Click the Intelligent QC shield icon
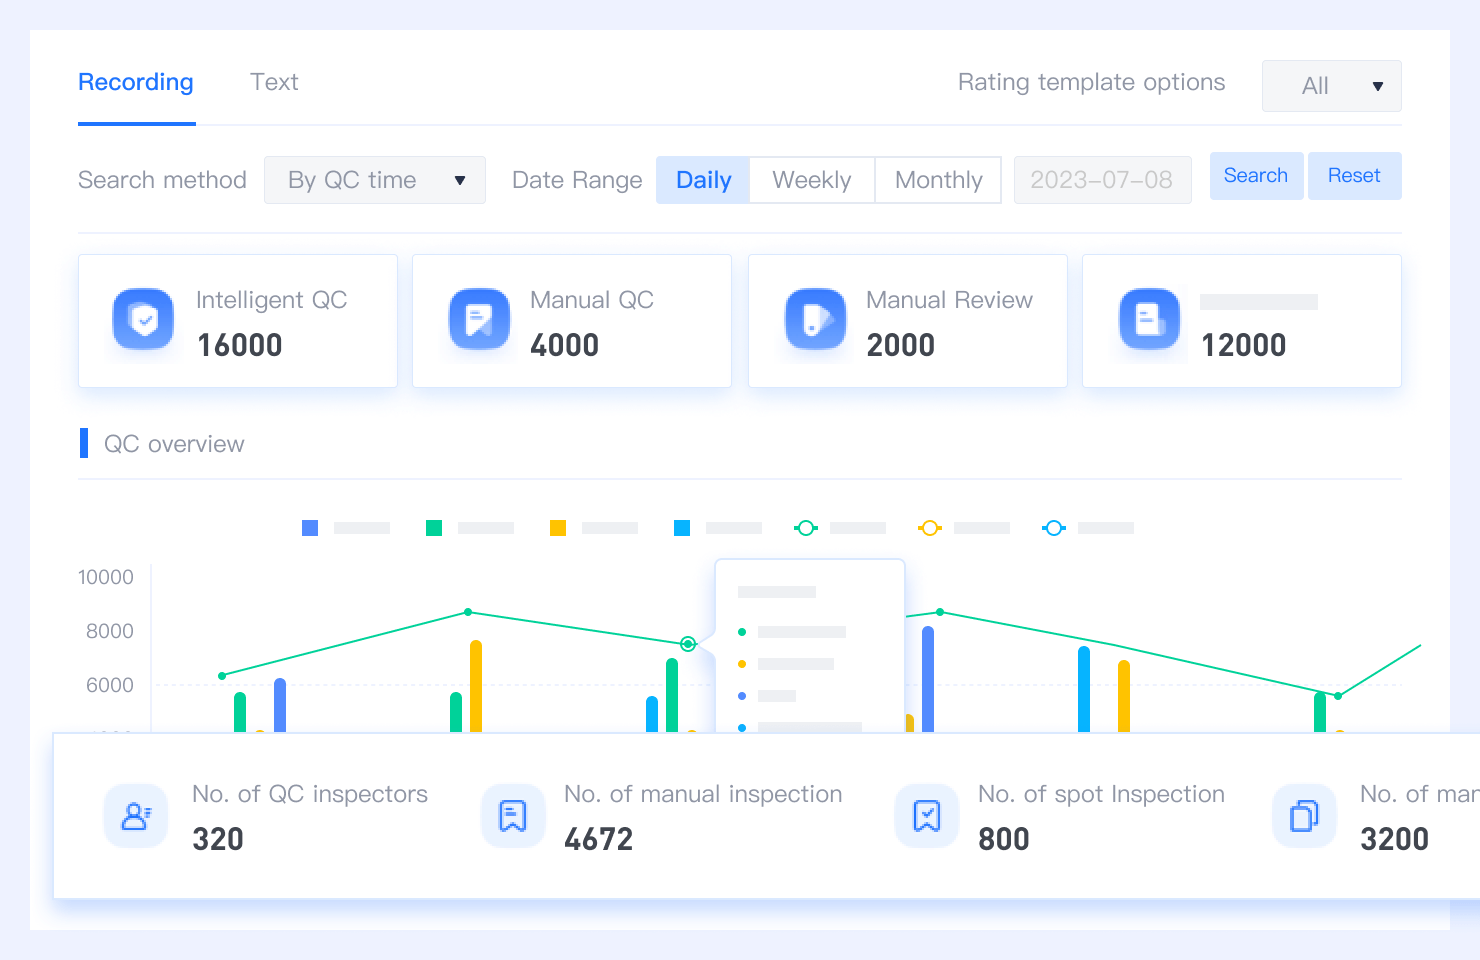This screenshot has width=1480, height=960. point(144,320)
